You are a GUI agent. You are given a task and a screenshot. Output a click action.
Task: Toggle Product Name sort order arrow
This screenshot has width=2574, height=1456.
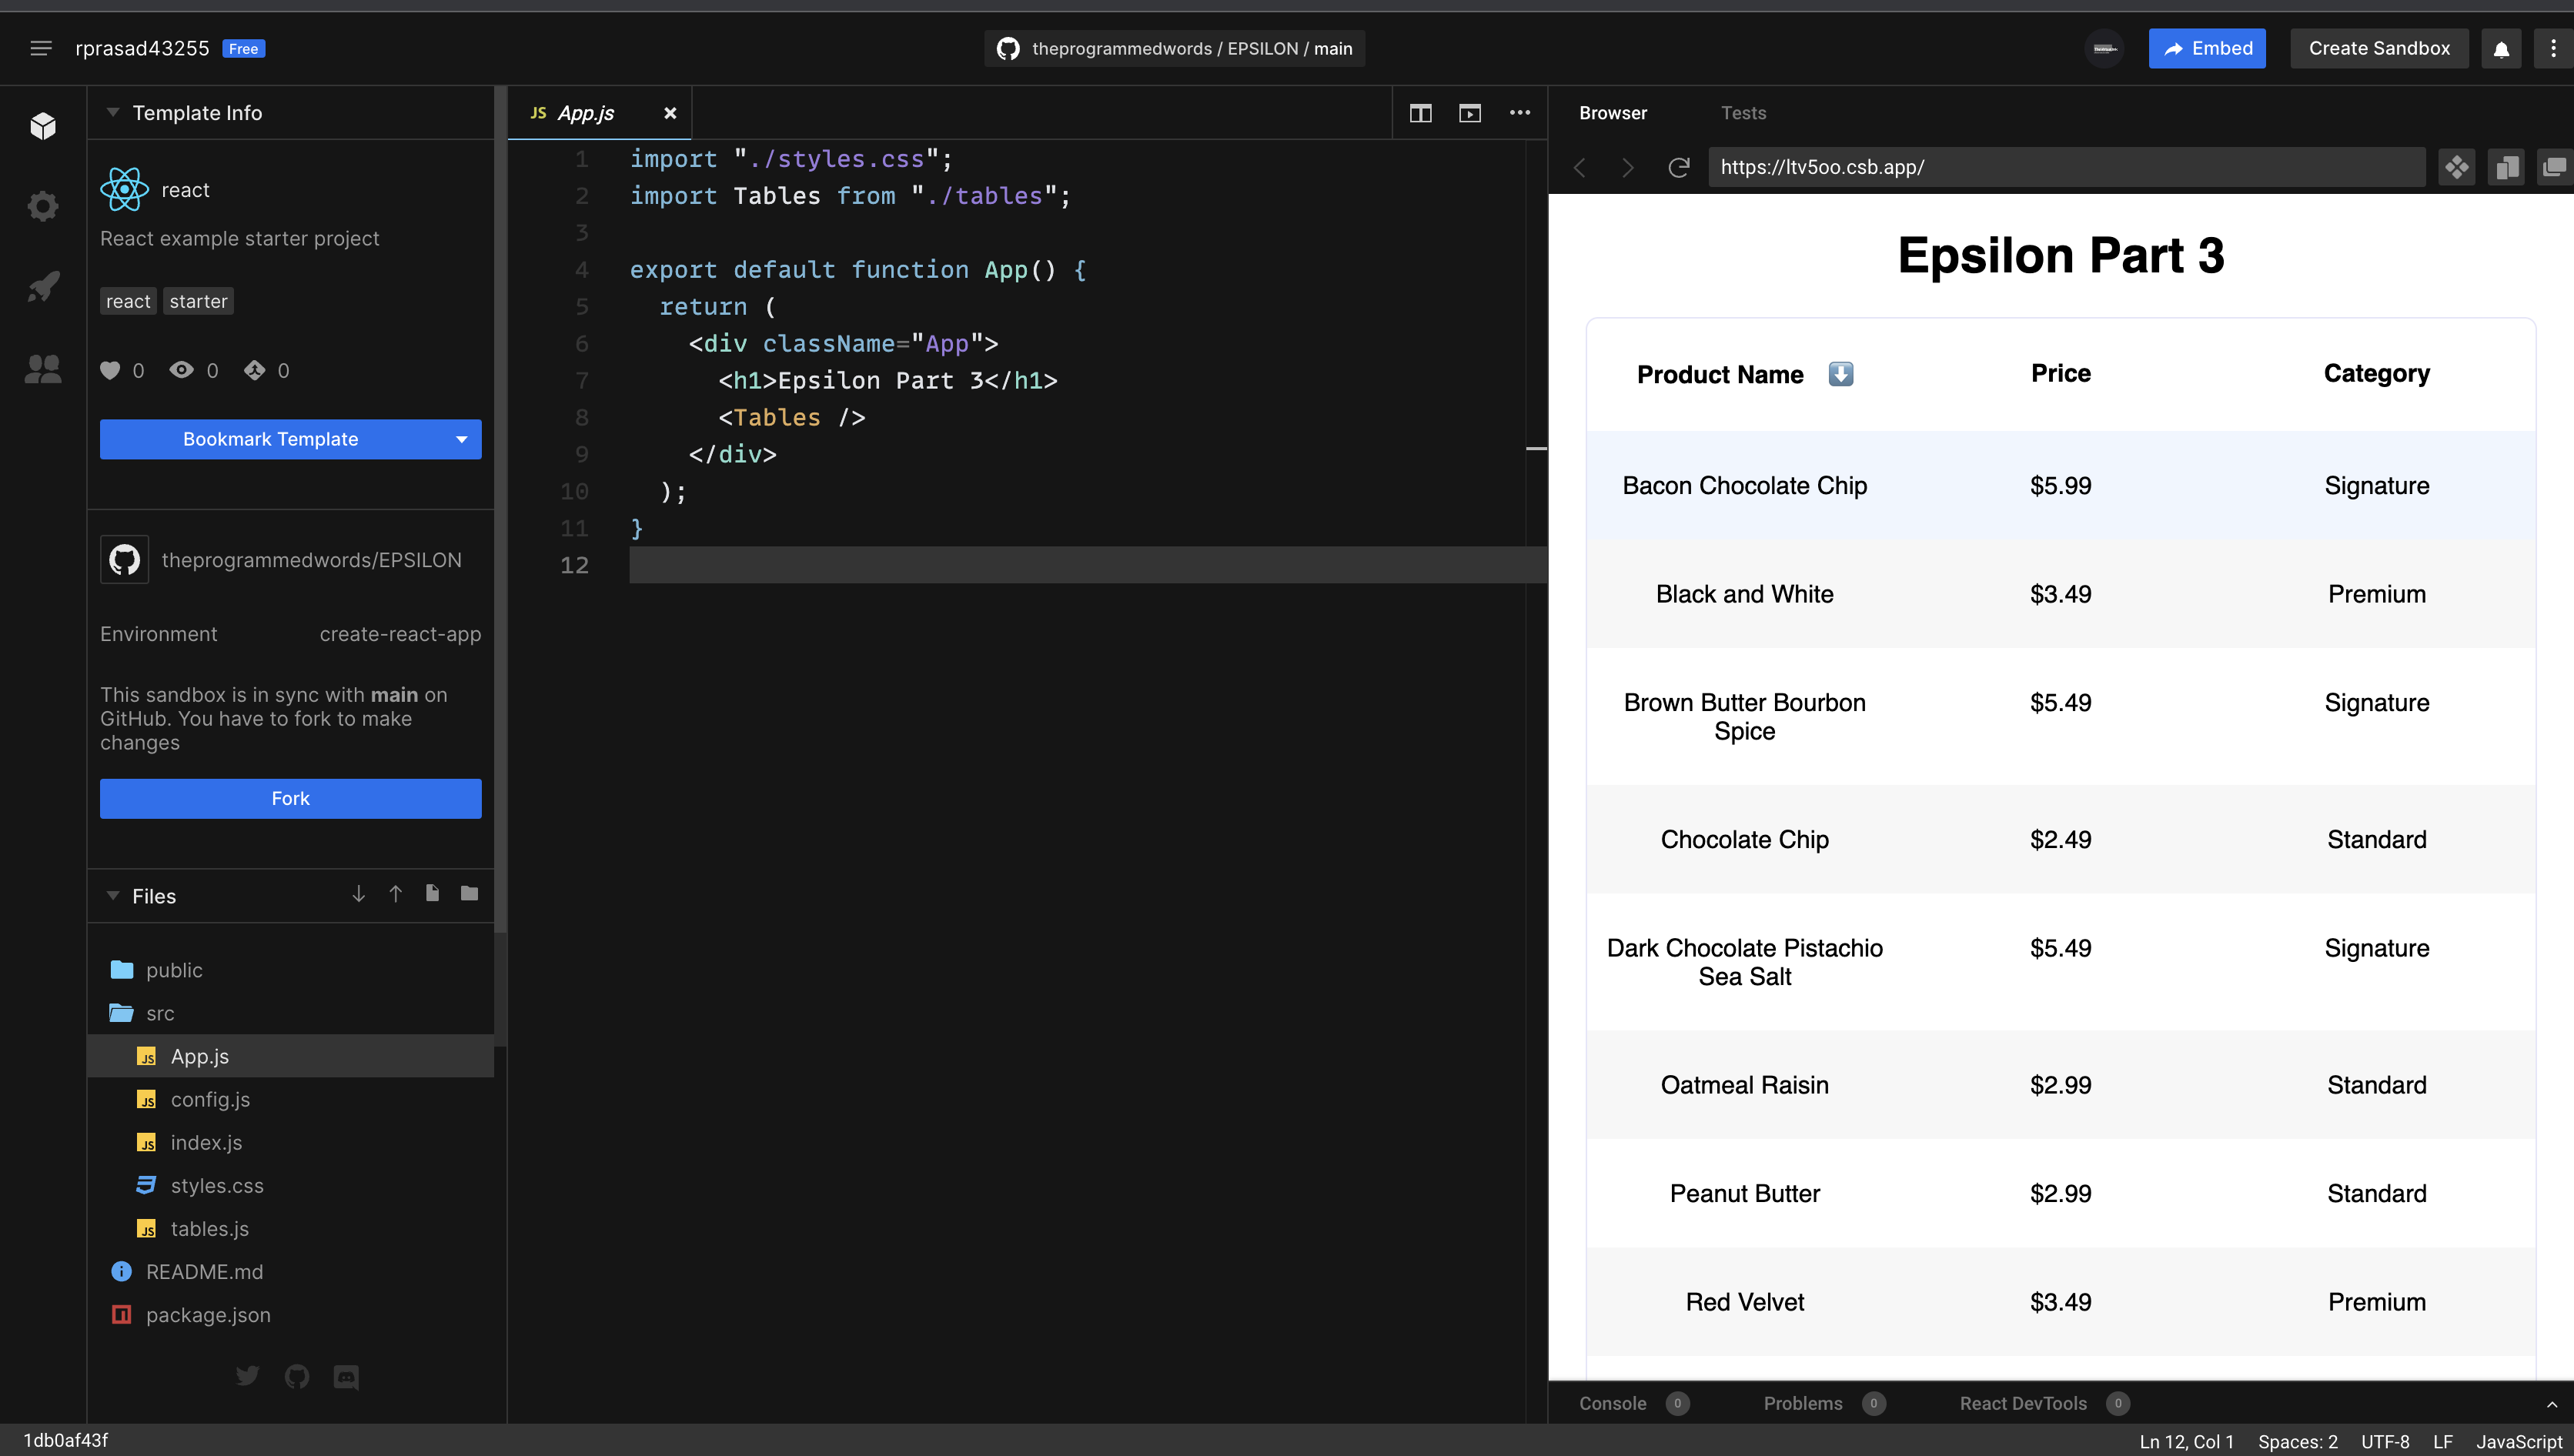[x=1842, y=374]
